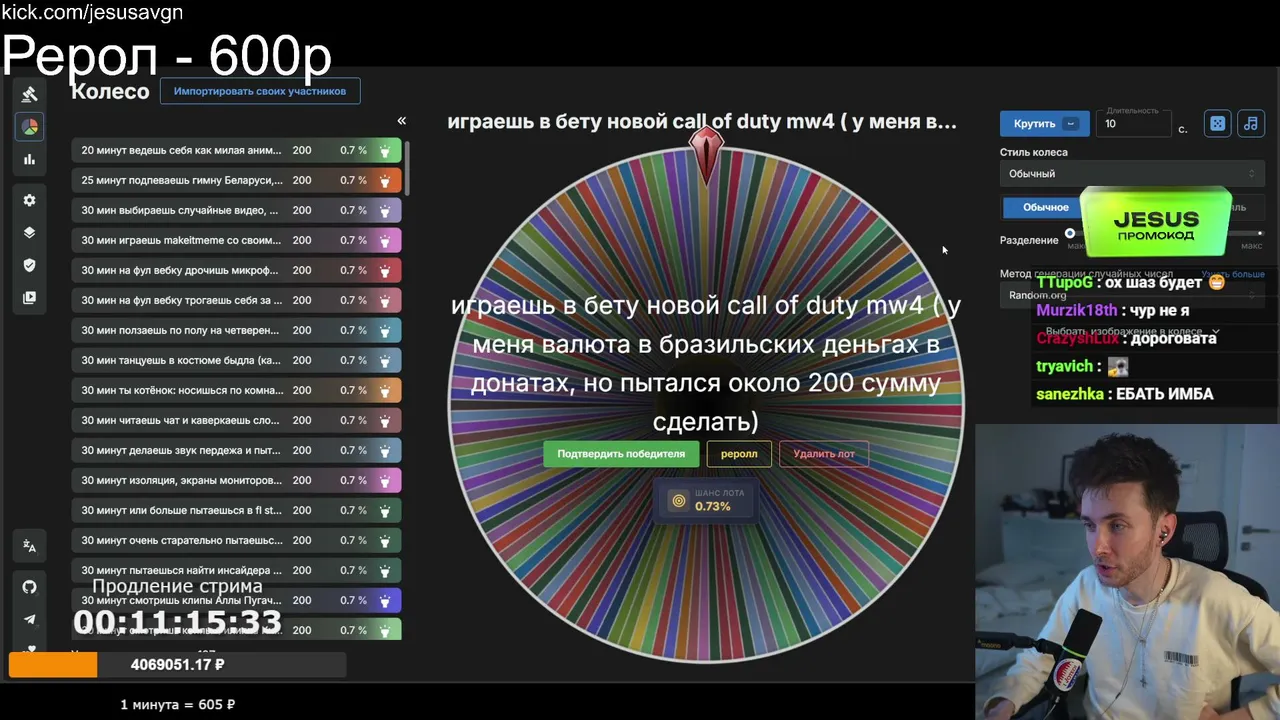Viewport: 1280px width, 720px height.
Task: Click lightbulb icon on '30 мин выбираешь случайные видео' row
Action: pyautogui.click(x=385, y=211)
